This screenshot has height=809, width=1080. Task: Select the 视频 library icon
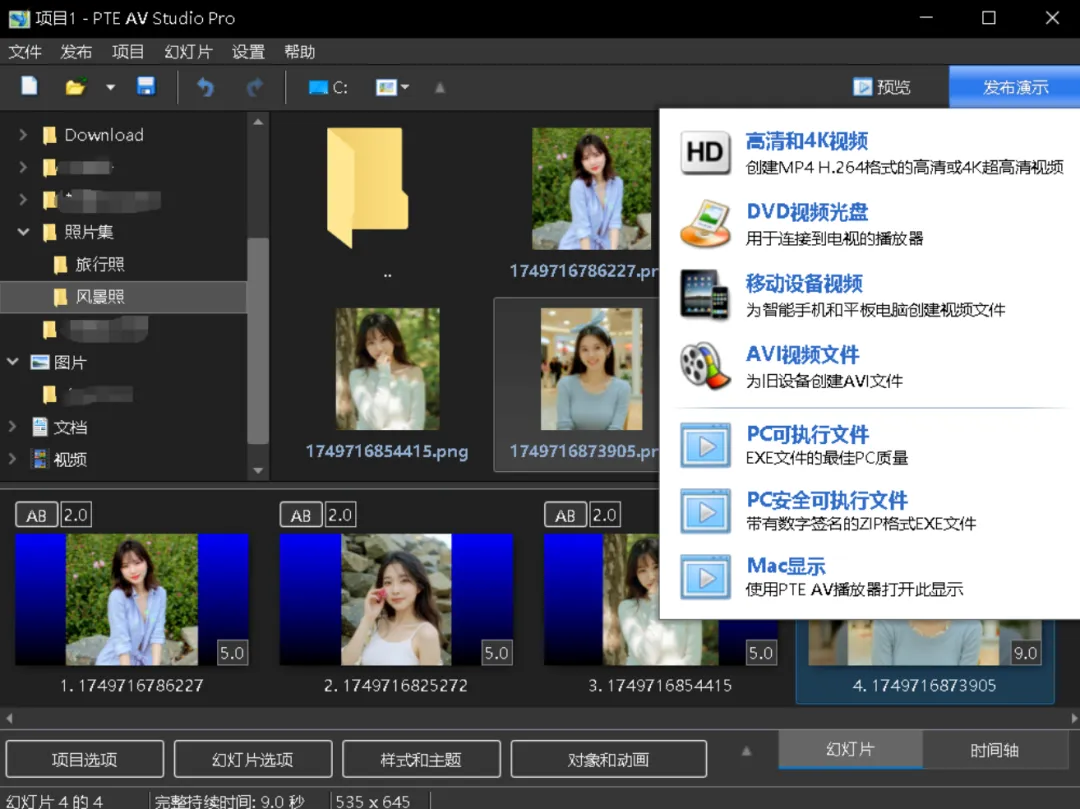tap(40, 459)
